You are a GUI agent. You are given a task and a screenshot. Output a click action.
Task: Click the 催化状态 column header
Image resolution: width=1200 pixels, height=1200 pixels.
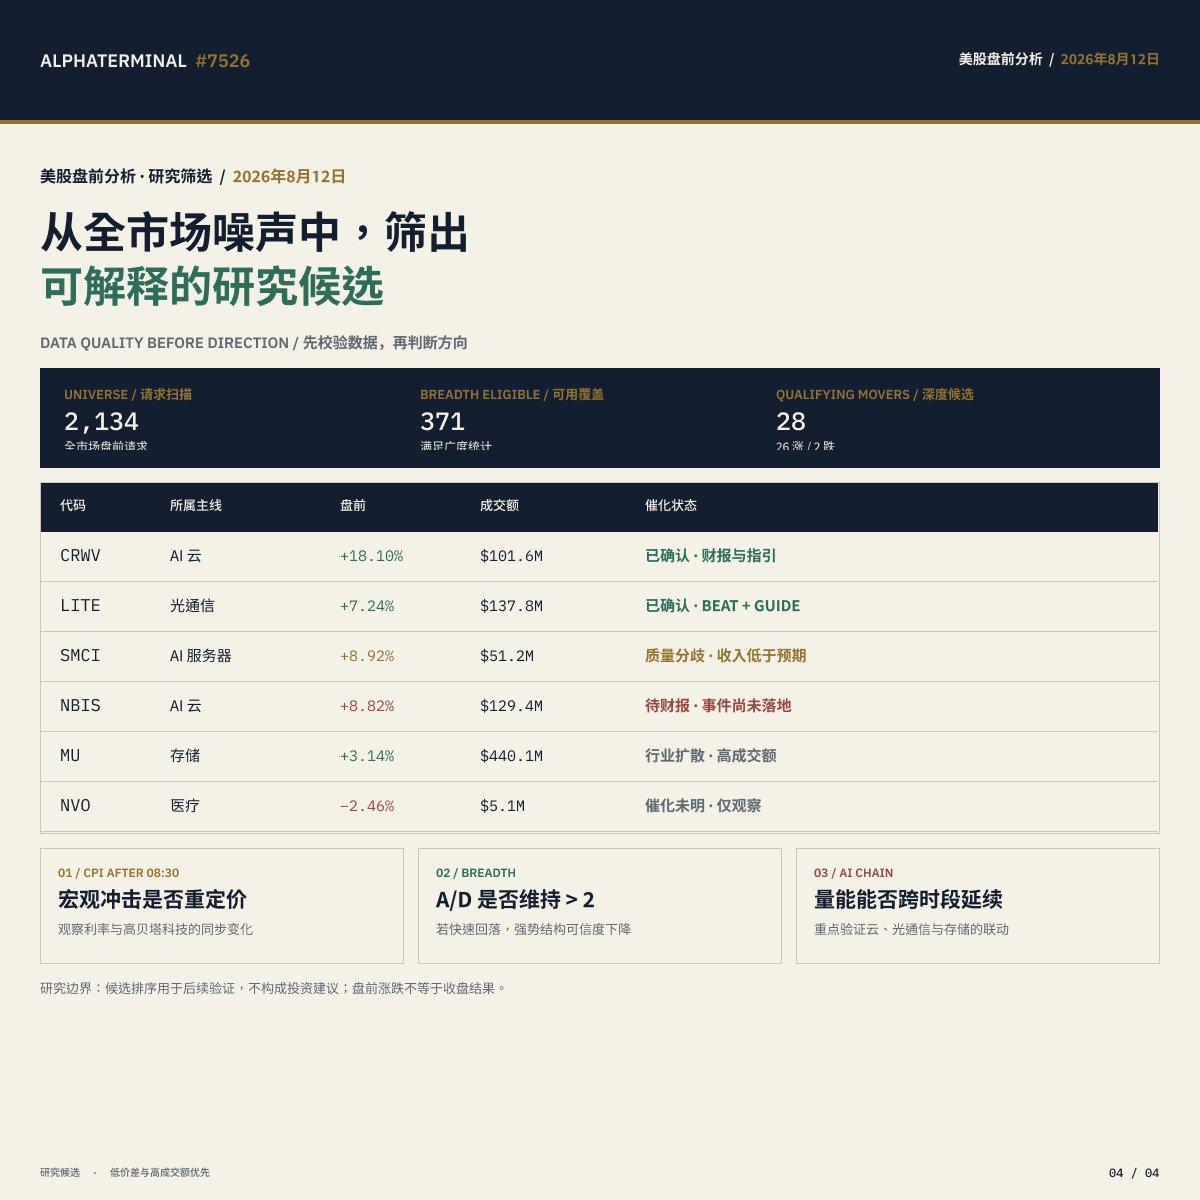click(x=671, y=506)
